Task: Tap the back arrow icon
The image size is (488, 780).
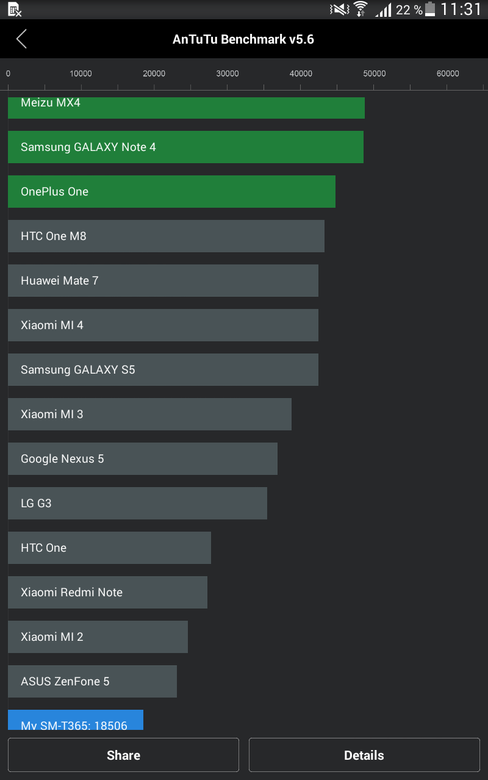Action: (21, 39)
